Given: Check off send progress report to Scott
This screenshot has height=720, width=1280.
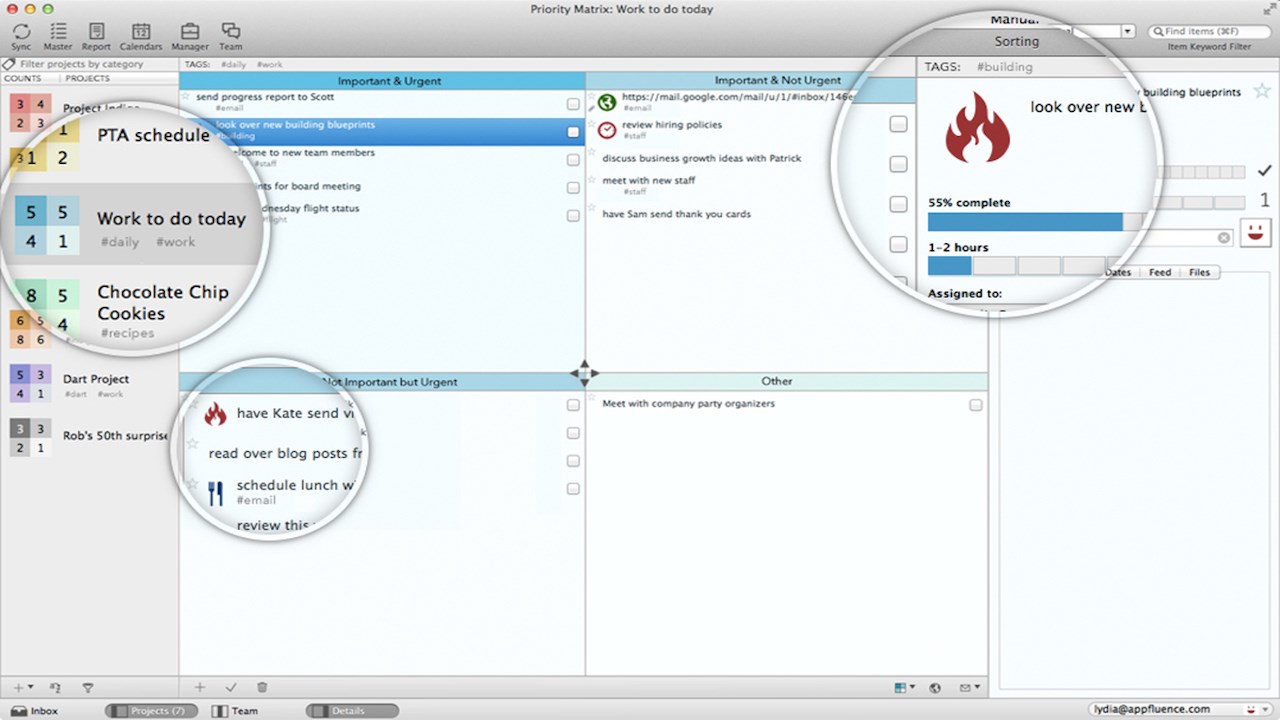Looking at the screenshot, I should coord(573,104).
